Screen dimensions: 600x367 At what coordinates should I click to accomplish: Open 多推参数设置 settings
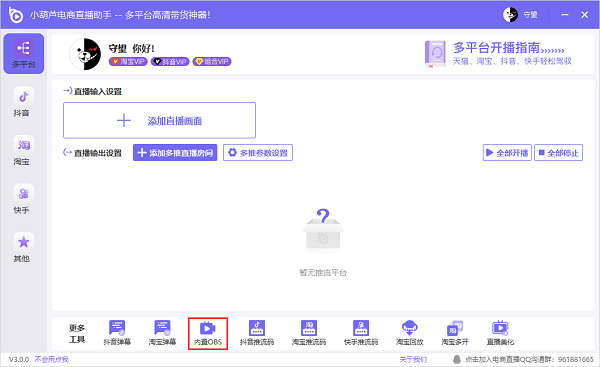[x=258, y=153]
